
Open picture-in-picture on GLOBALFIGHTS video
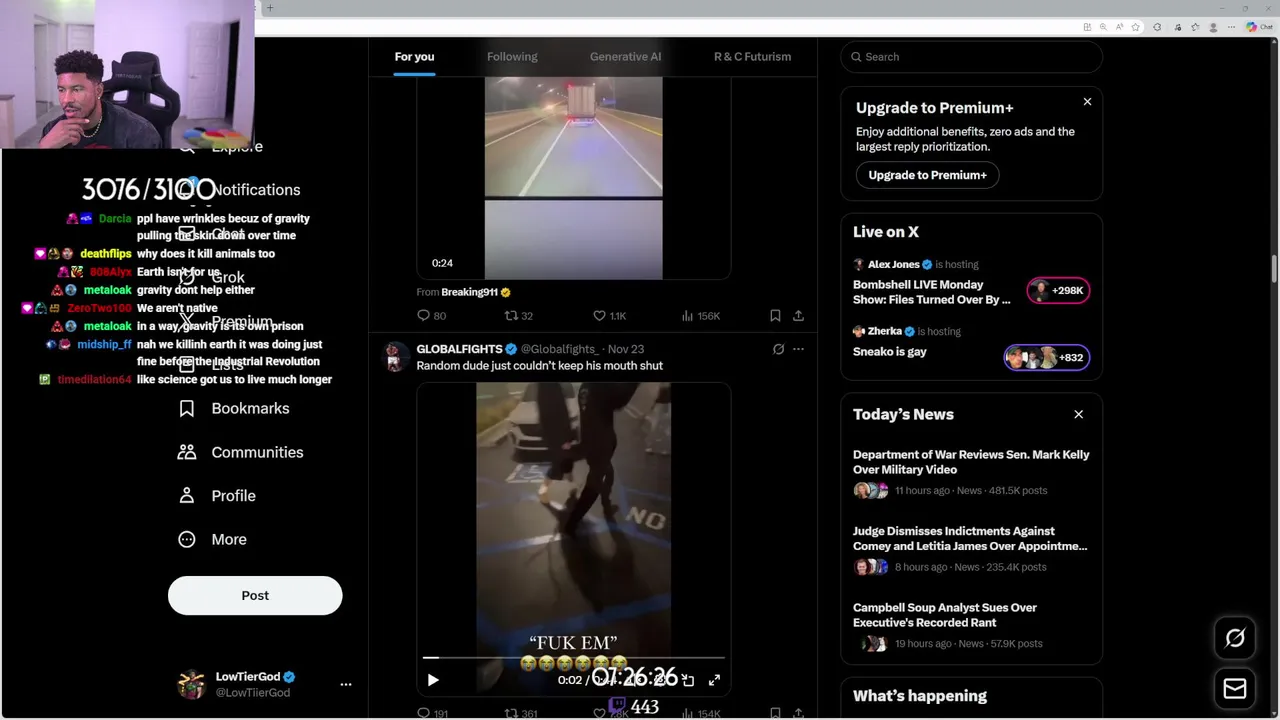click(x=688, y=680)
